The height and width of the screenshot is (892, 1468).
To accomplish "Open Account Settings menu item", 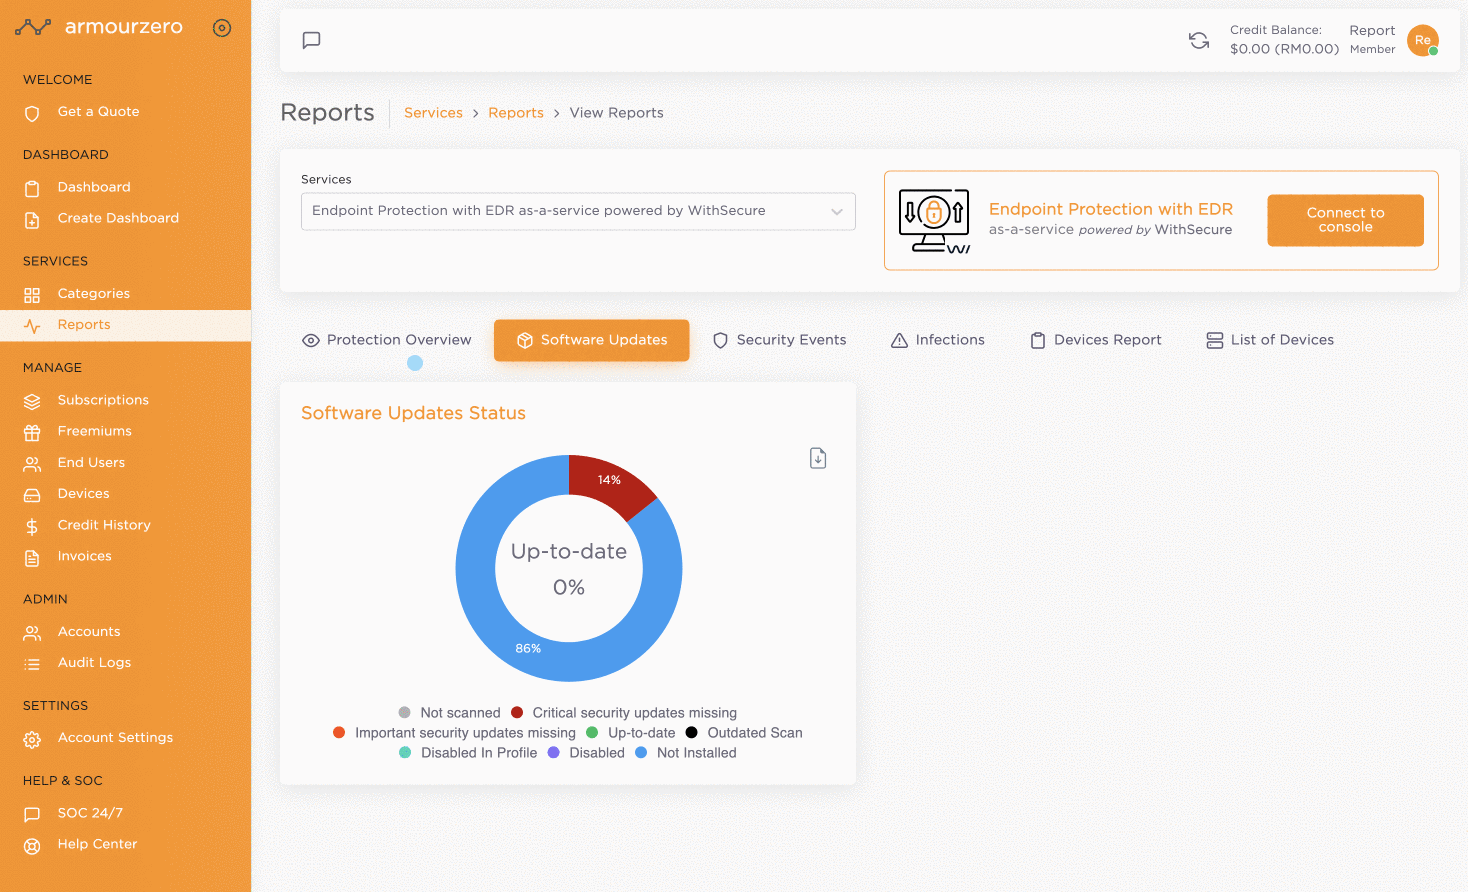I will (x=115, y=738).
